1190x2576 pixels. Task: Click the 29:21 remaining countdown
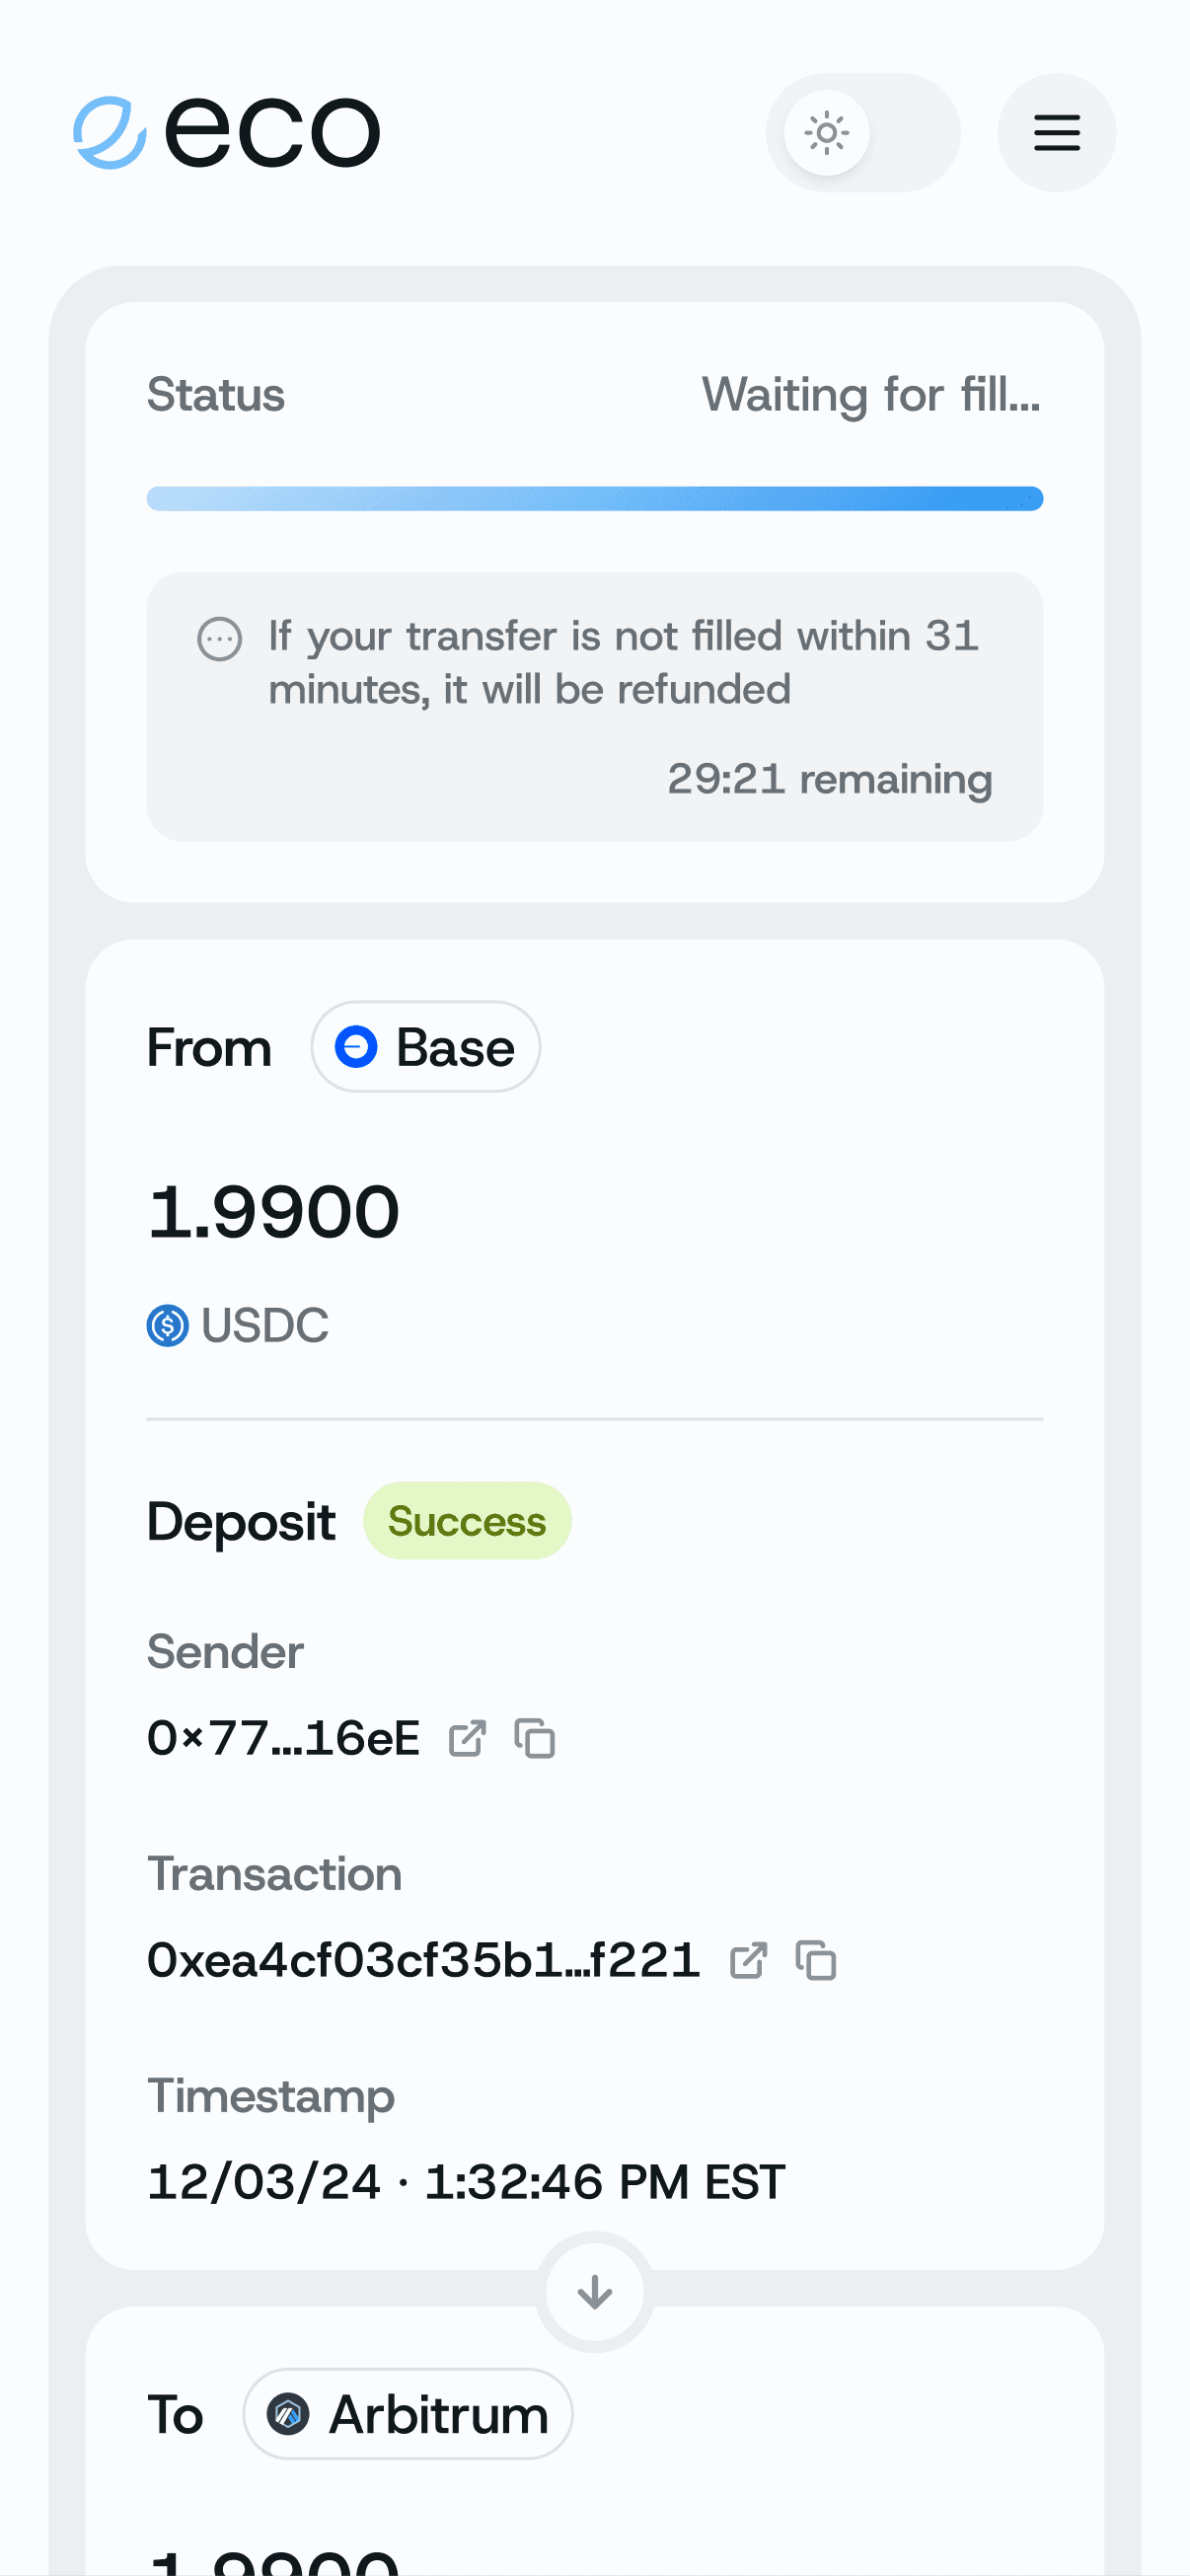point(829,779)
